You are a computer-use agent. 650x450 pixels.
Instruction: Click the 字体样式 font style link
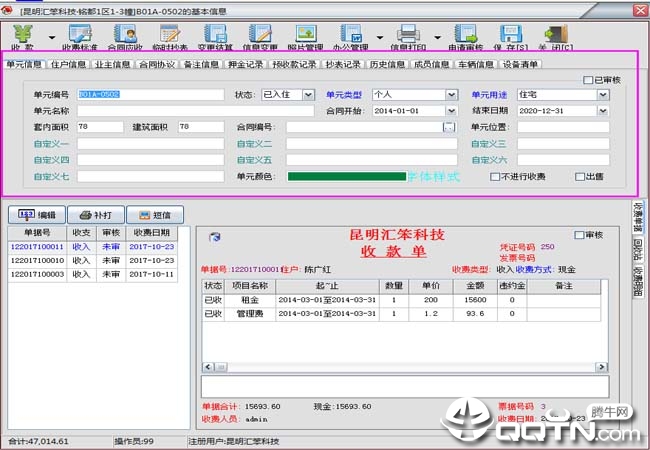pyautogui.click(x=434, y=177)
